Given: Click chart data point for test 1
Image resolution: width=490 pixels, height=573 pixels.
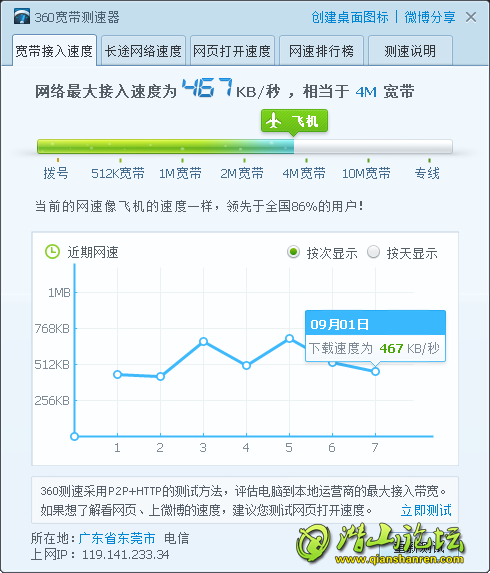Looking at the screenshot, I should (117, 374).
